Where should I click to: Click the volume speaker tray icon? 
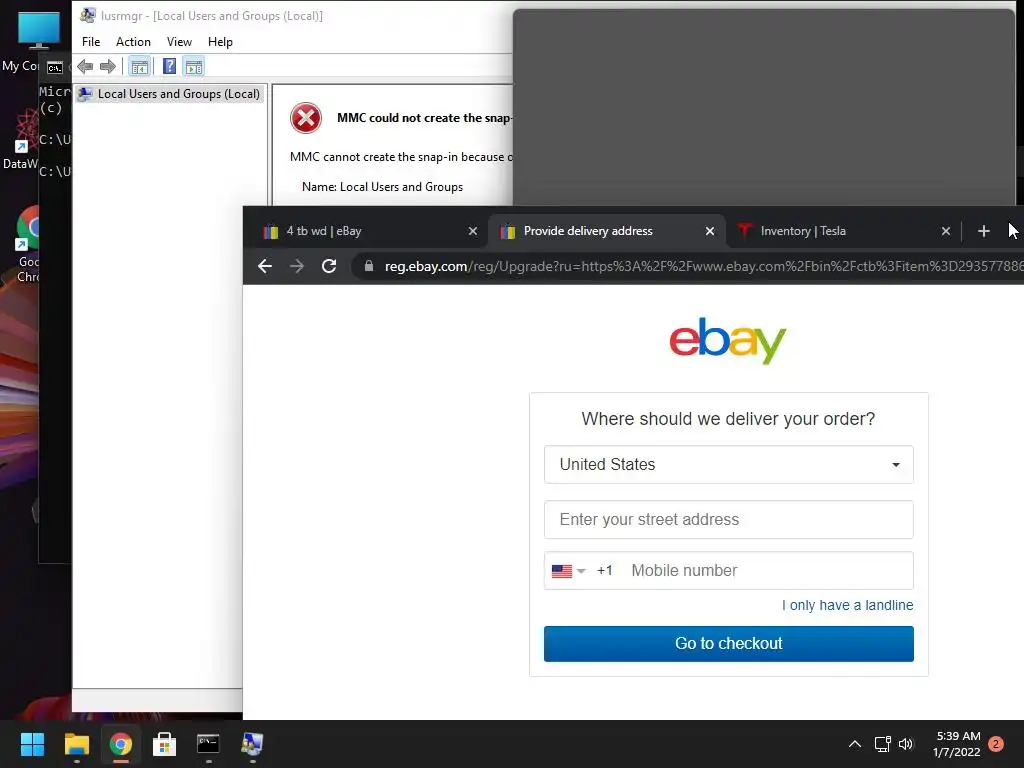tap(906, 744)
